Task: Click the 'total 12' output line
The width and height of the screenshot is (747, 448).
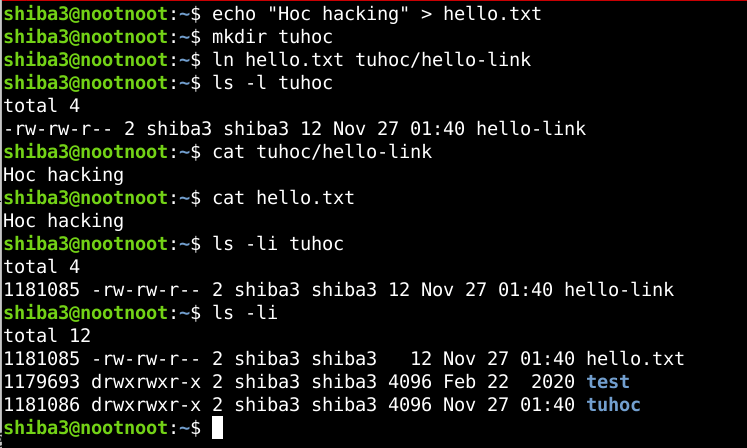Action: click(46, 335)
